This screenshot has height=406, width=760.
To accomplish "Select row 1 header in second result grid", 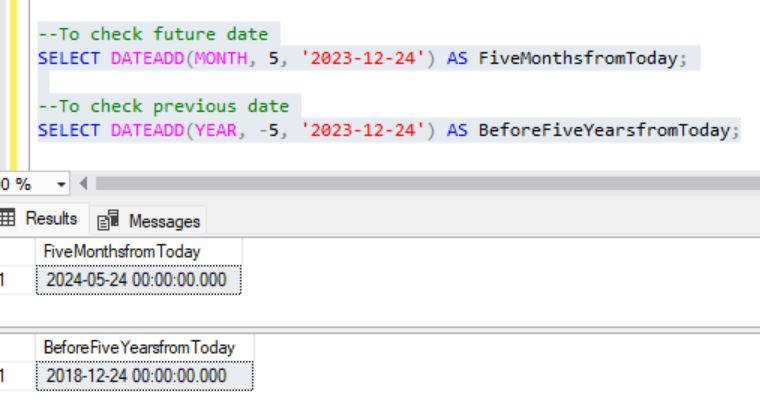I will [3, 376].
